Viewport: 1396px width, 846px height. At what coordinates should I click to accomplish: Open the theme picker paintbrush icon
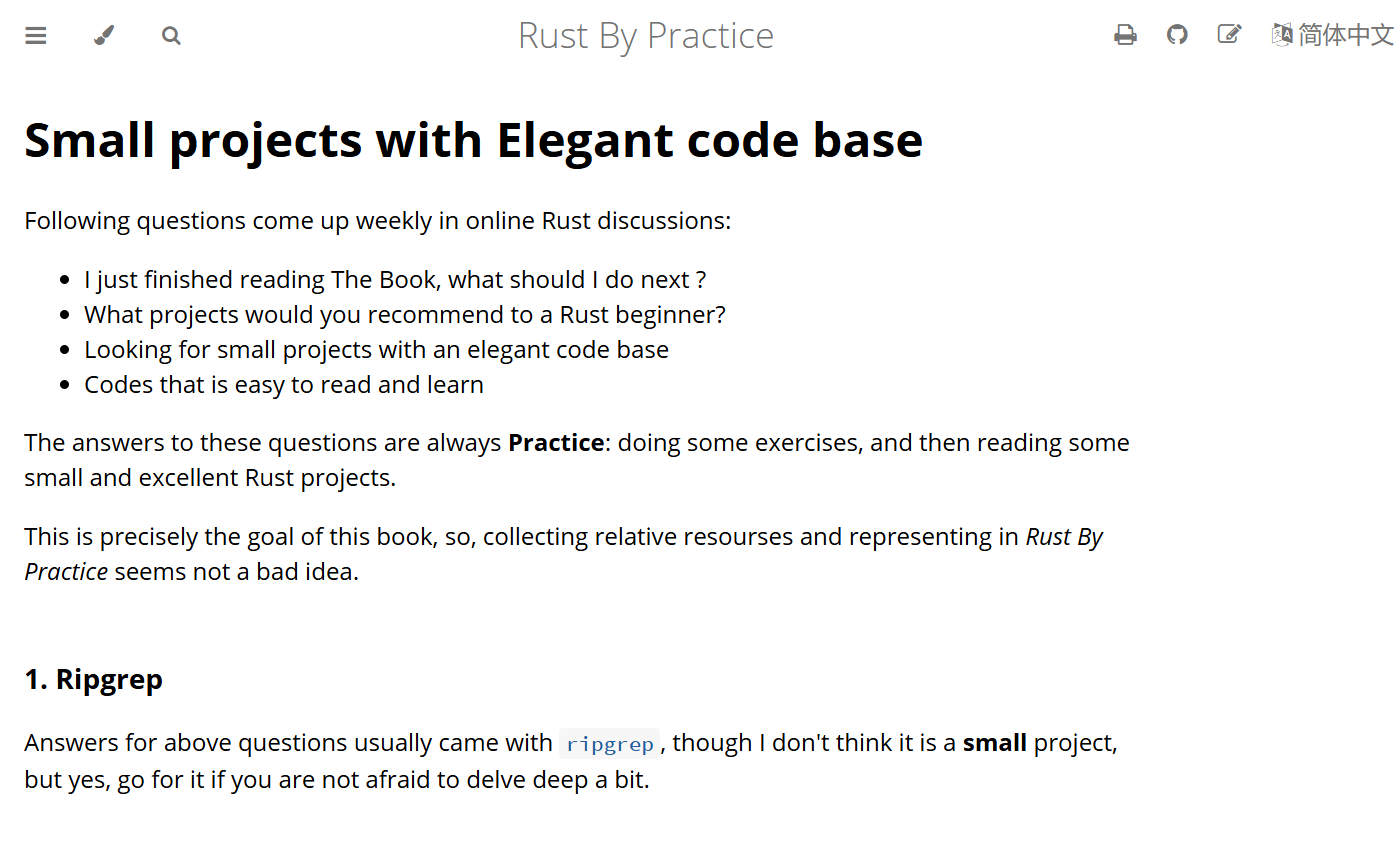point(104,36)
